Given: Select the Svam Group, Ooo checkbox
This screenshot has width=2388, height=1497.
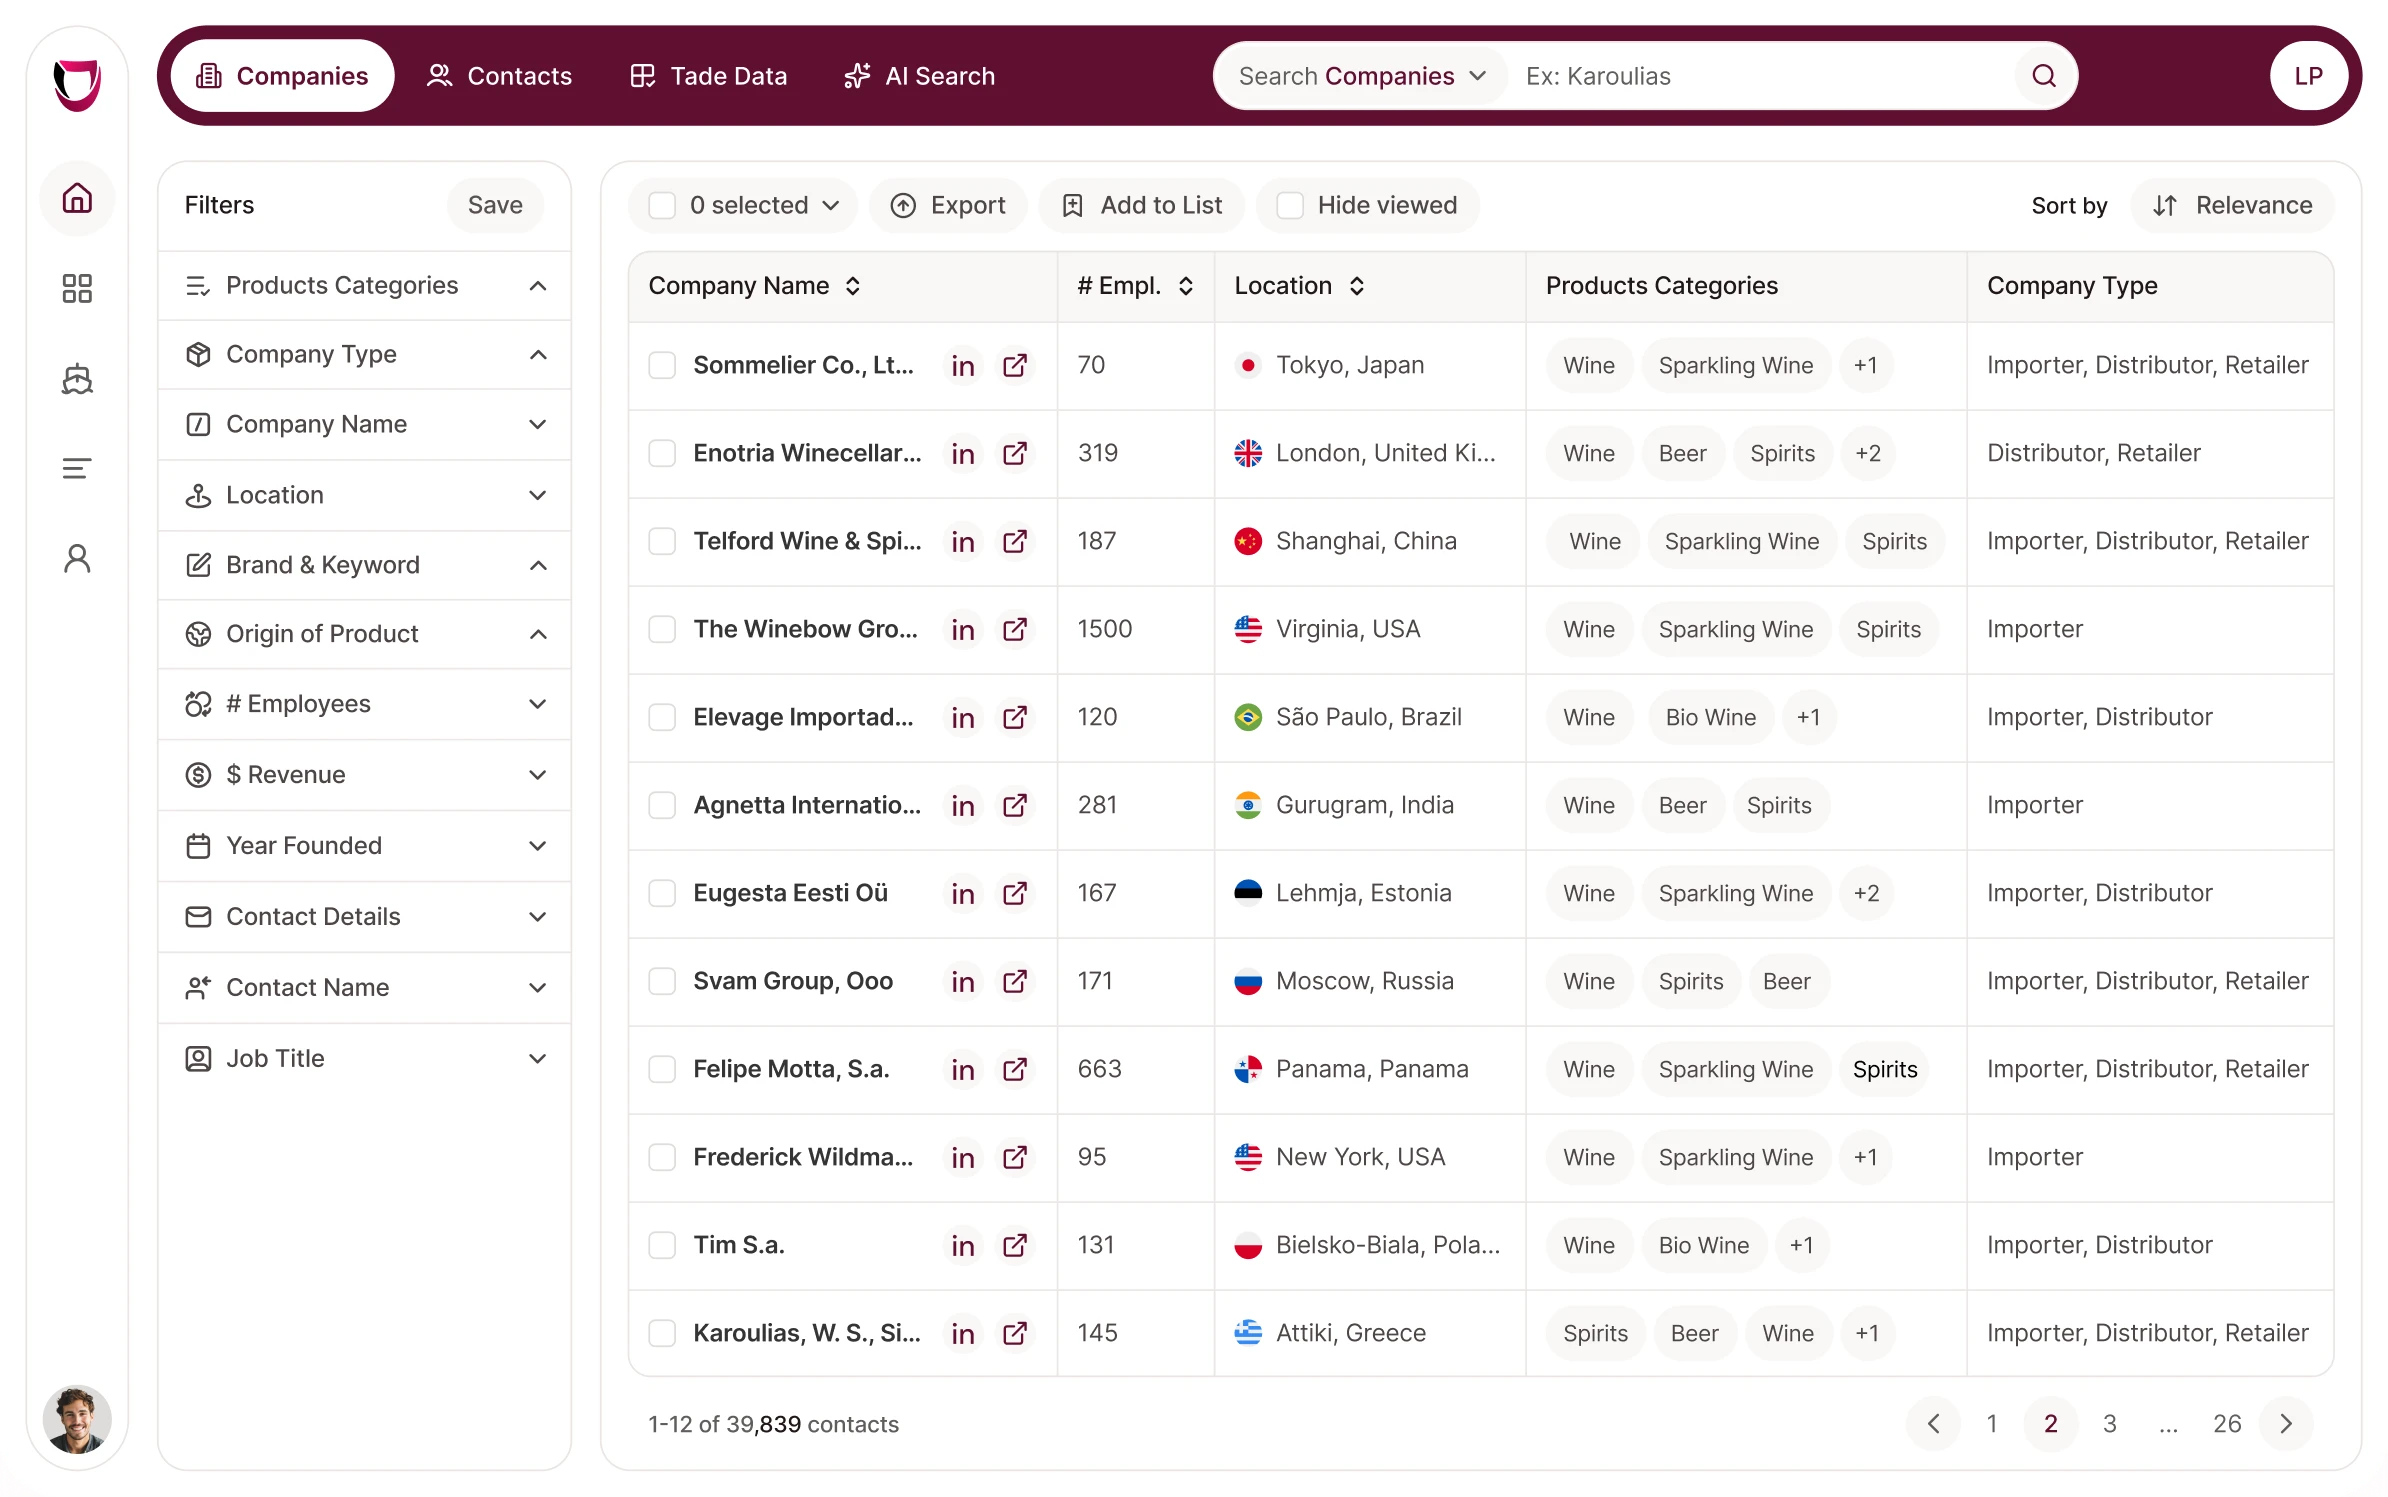Looking at the screenshot, I should point(662,982).
